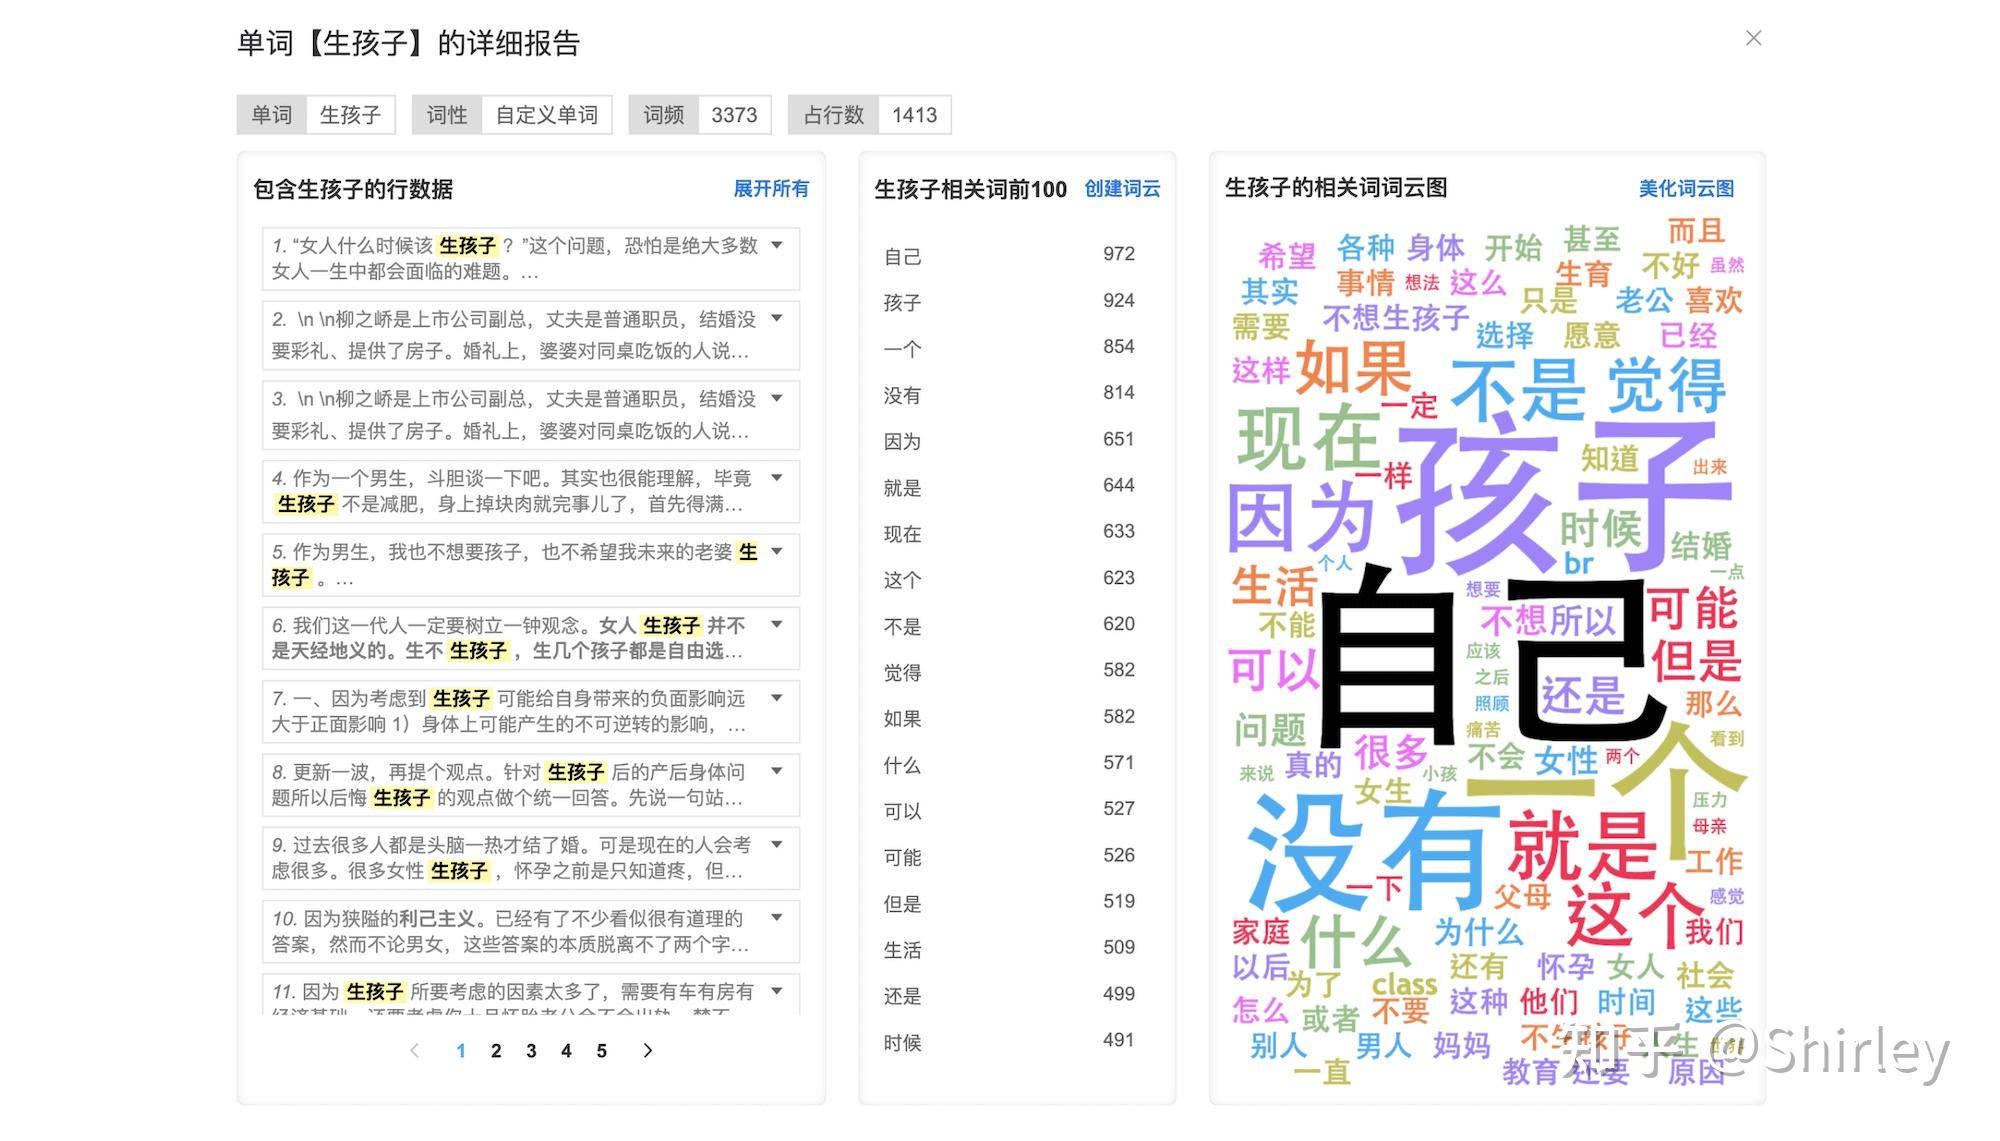This screenshot has width=2000, height=1141.
Task: Expand row 5 作为男生 arrow
Action: [777, 551]
